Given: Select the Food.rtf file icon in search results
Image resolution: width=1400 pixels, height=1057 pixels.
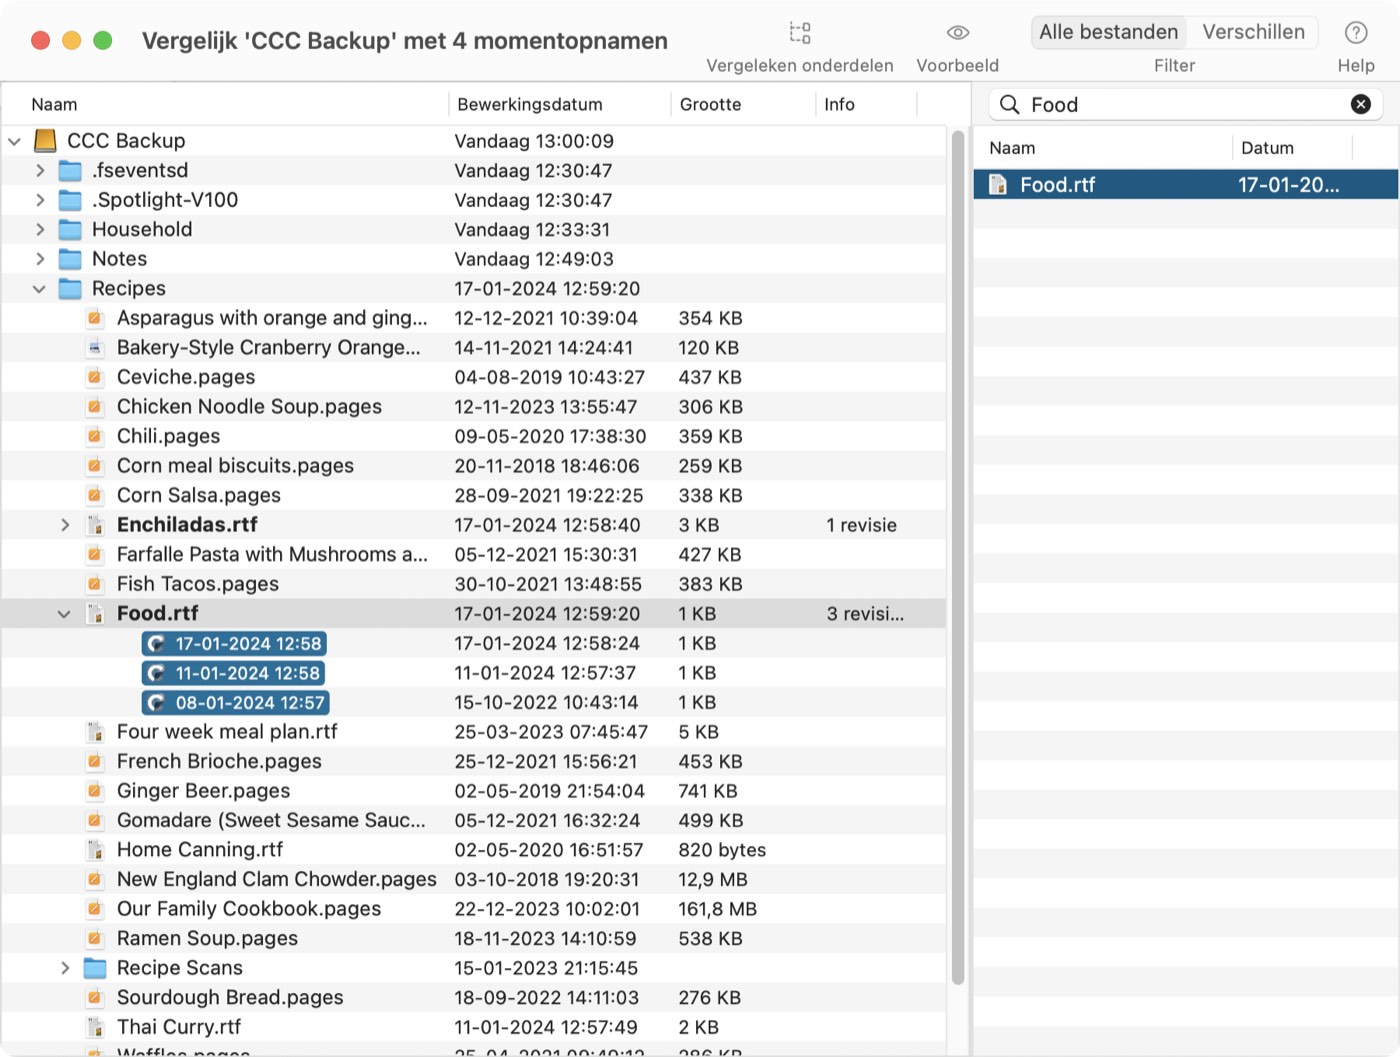Looking at the screenshot, I should coord(998,184).
